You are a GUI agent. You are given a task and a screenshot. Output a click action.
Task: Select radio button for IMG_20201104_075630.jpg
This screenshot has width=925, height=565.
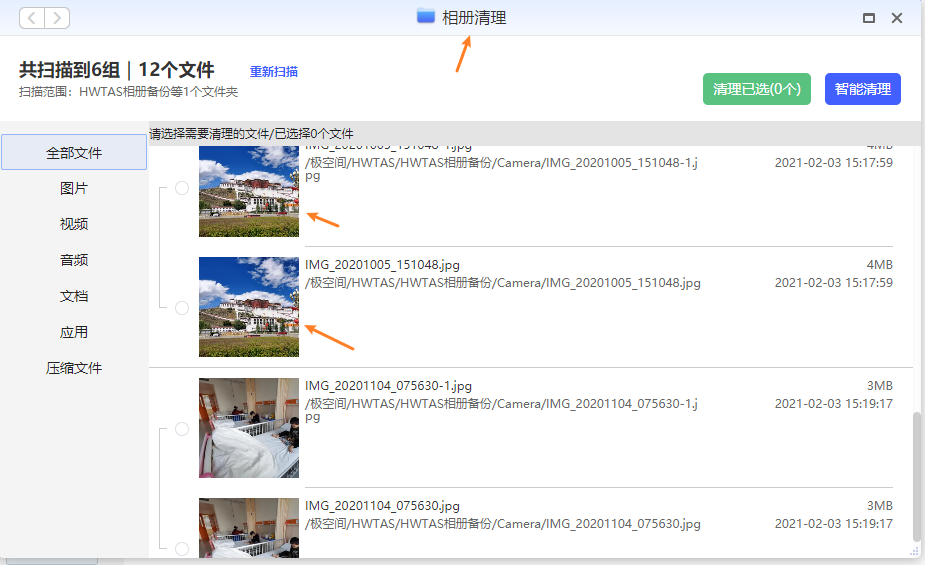click(x=182, y=548)
